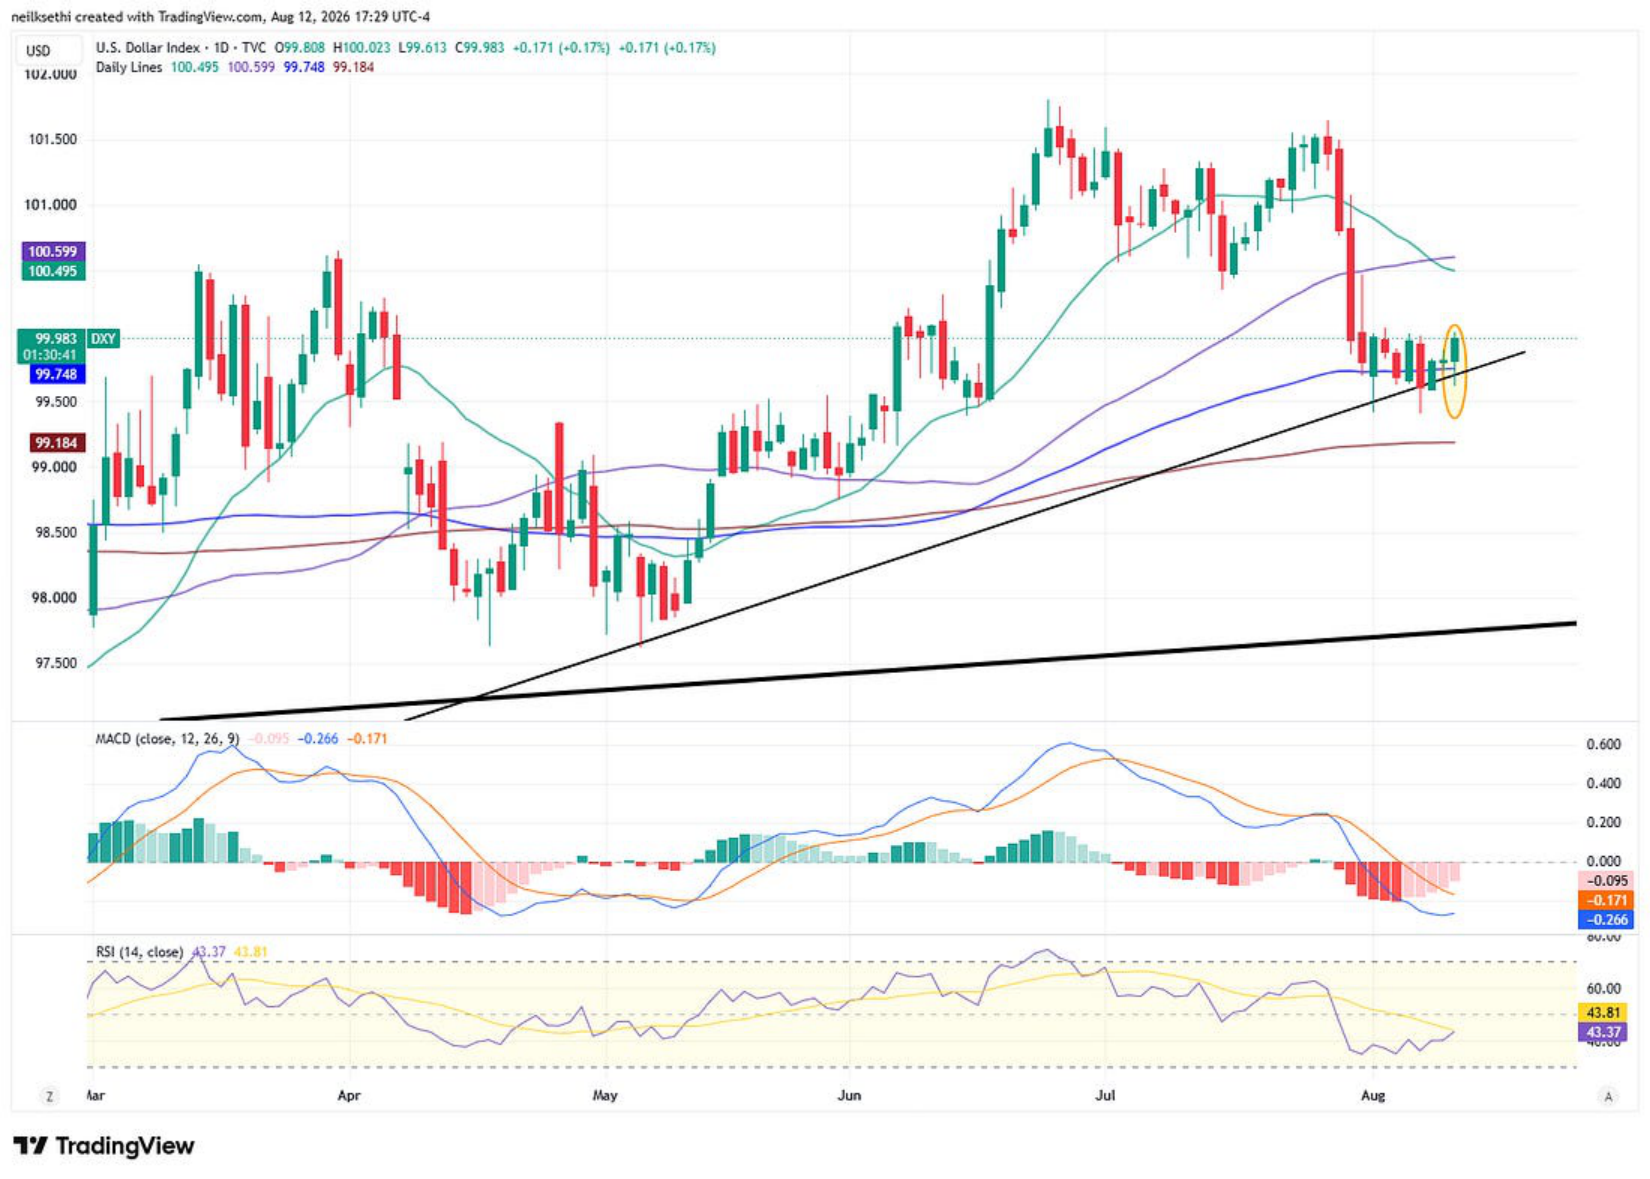Click the Z timezone button on time axis
The height and width of the screenshot is (1179, 1650).
click(49, 1097)
